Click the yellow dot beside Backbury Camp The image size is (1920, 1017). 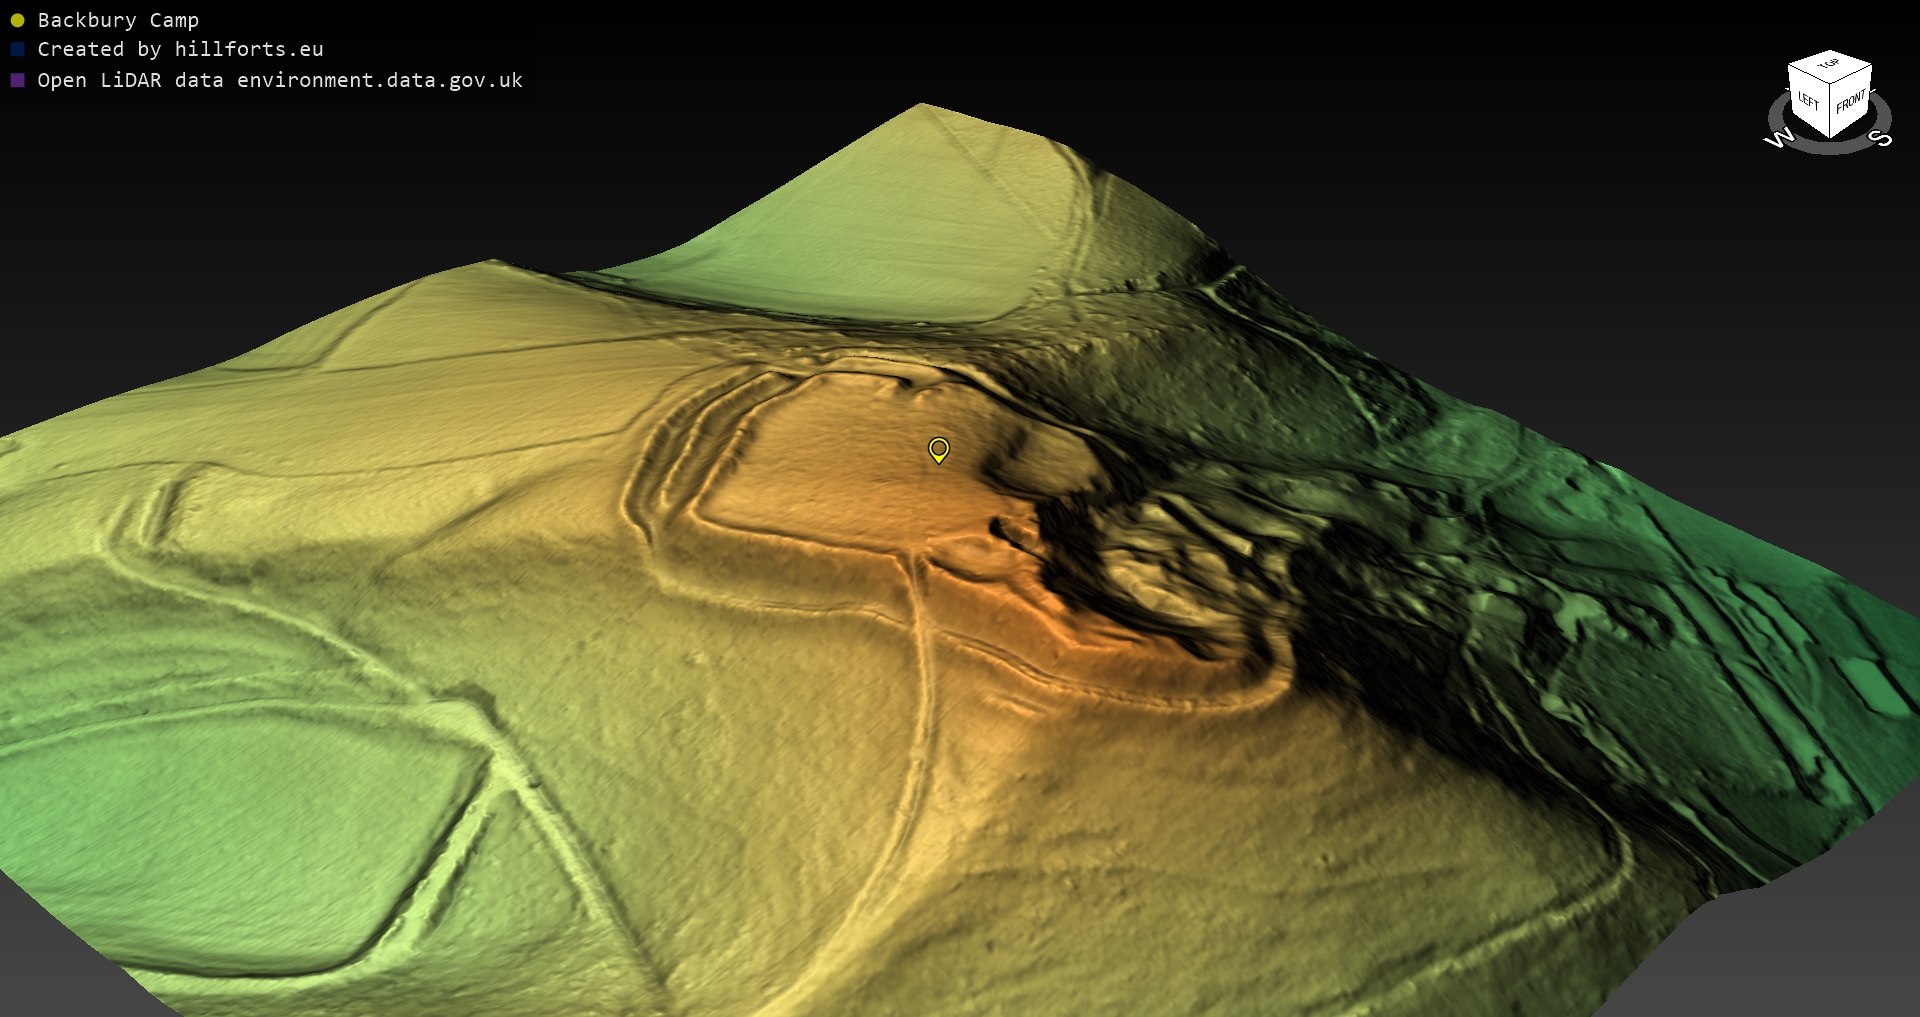17,20
